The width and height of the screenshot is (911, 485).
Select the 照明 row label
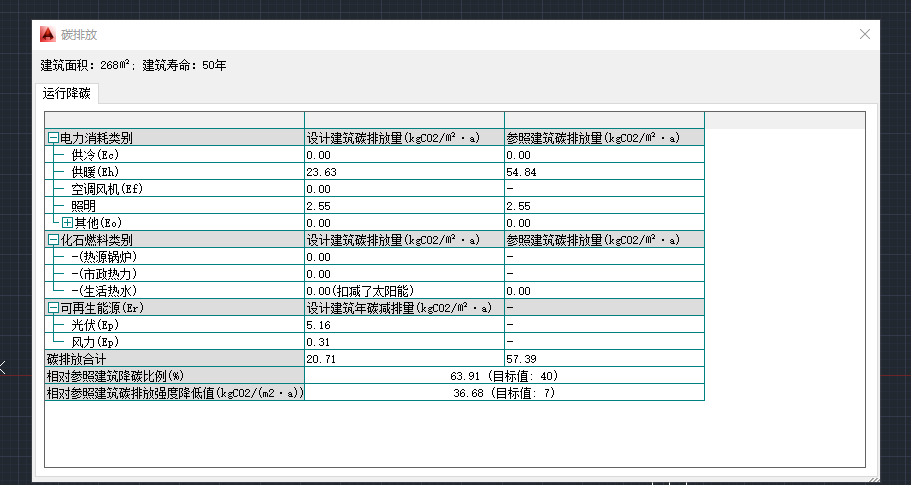pyautogui.click(x=82, y=206)
